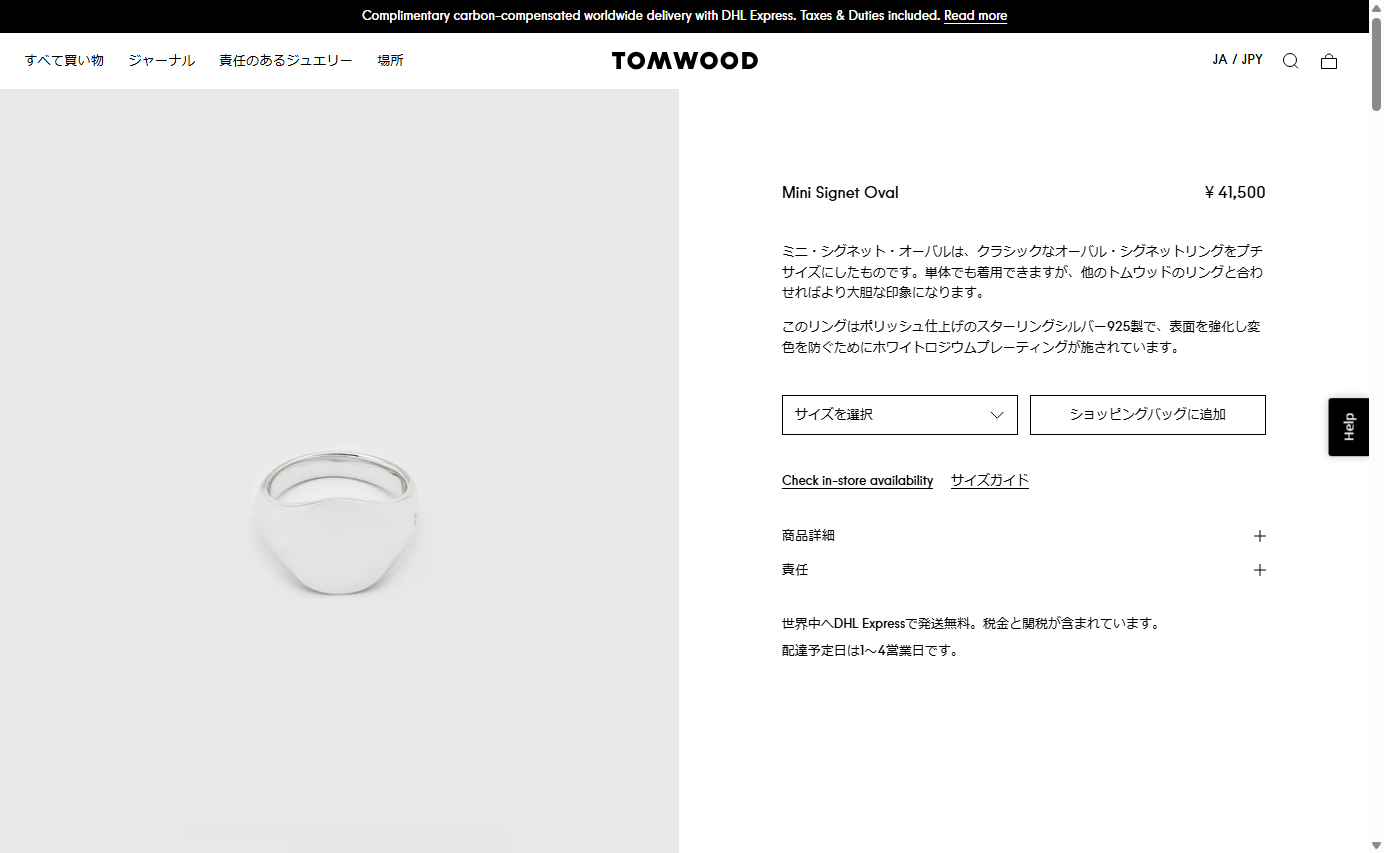Click Check in-store availability link

pyautogui.click(x=857, y=481)
